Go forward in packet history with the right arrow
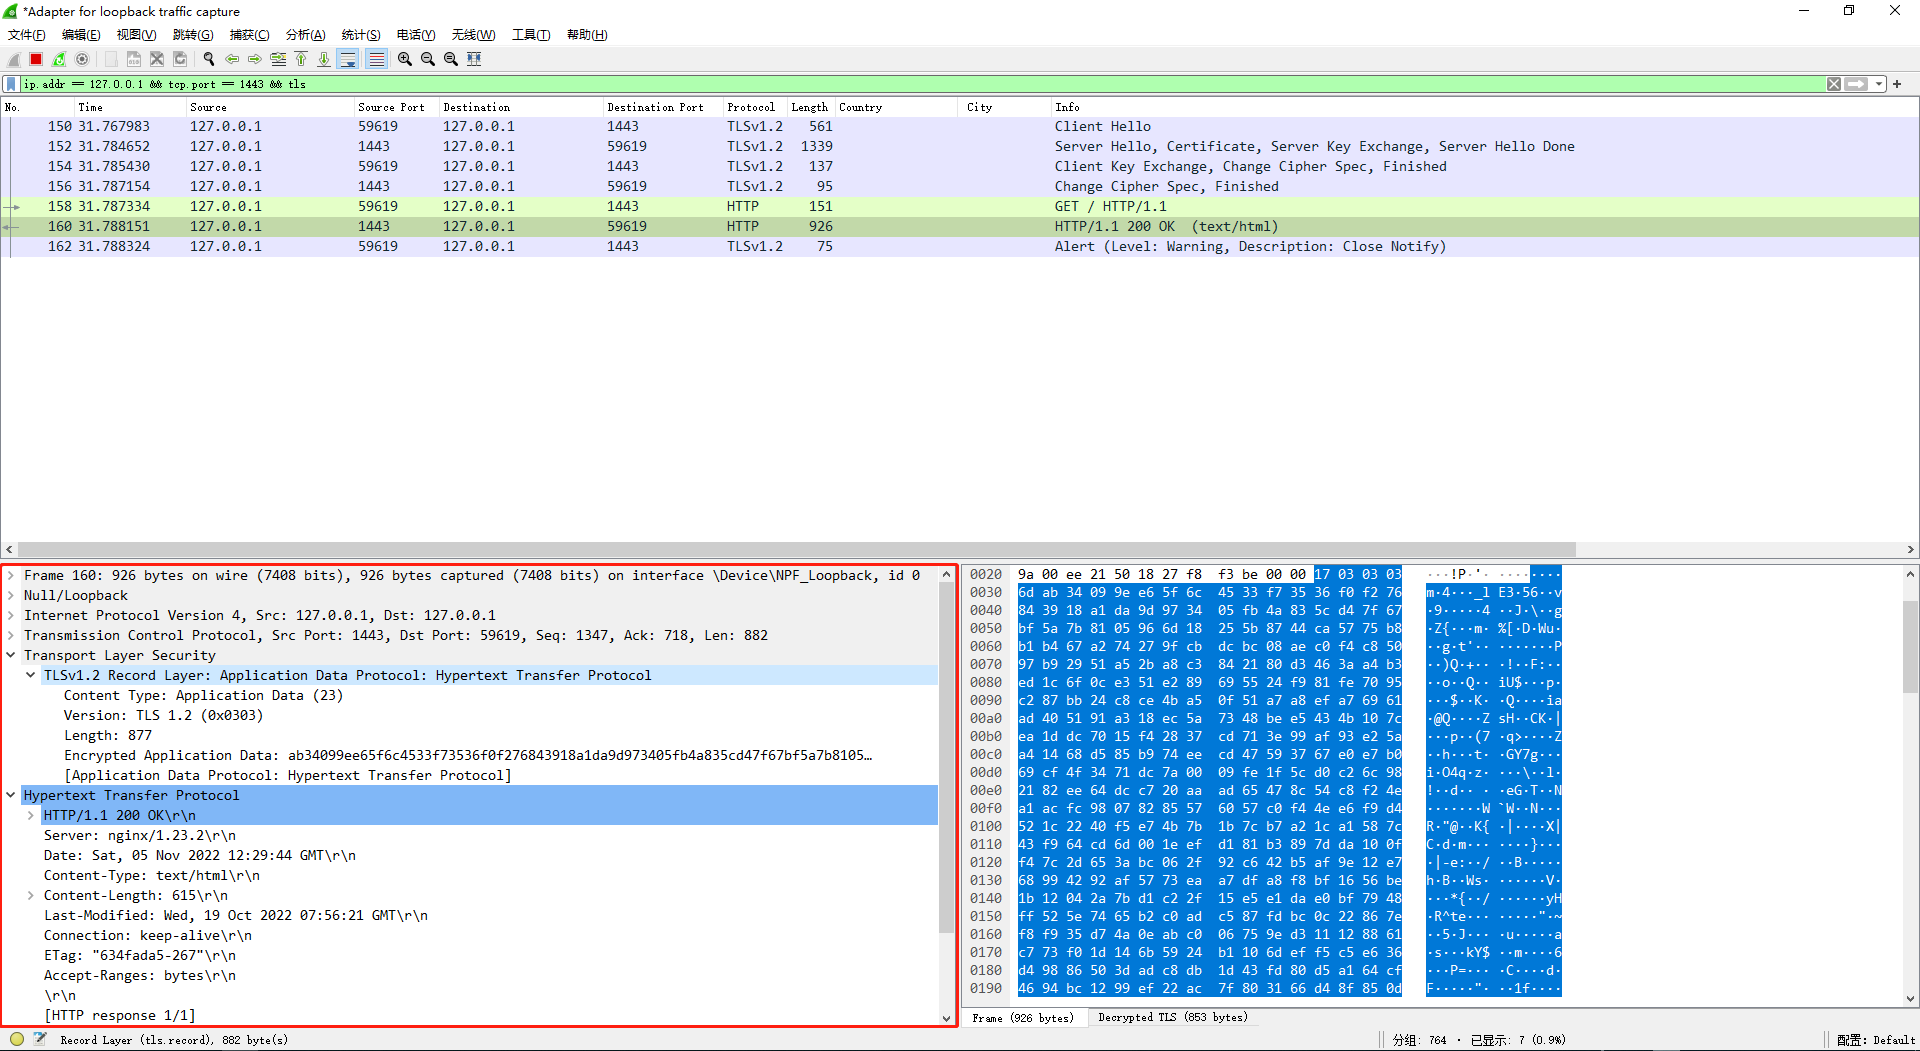1920x1051 pixels. click(255, 59)
